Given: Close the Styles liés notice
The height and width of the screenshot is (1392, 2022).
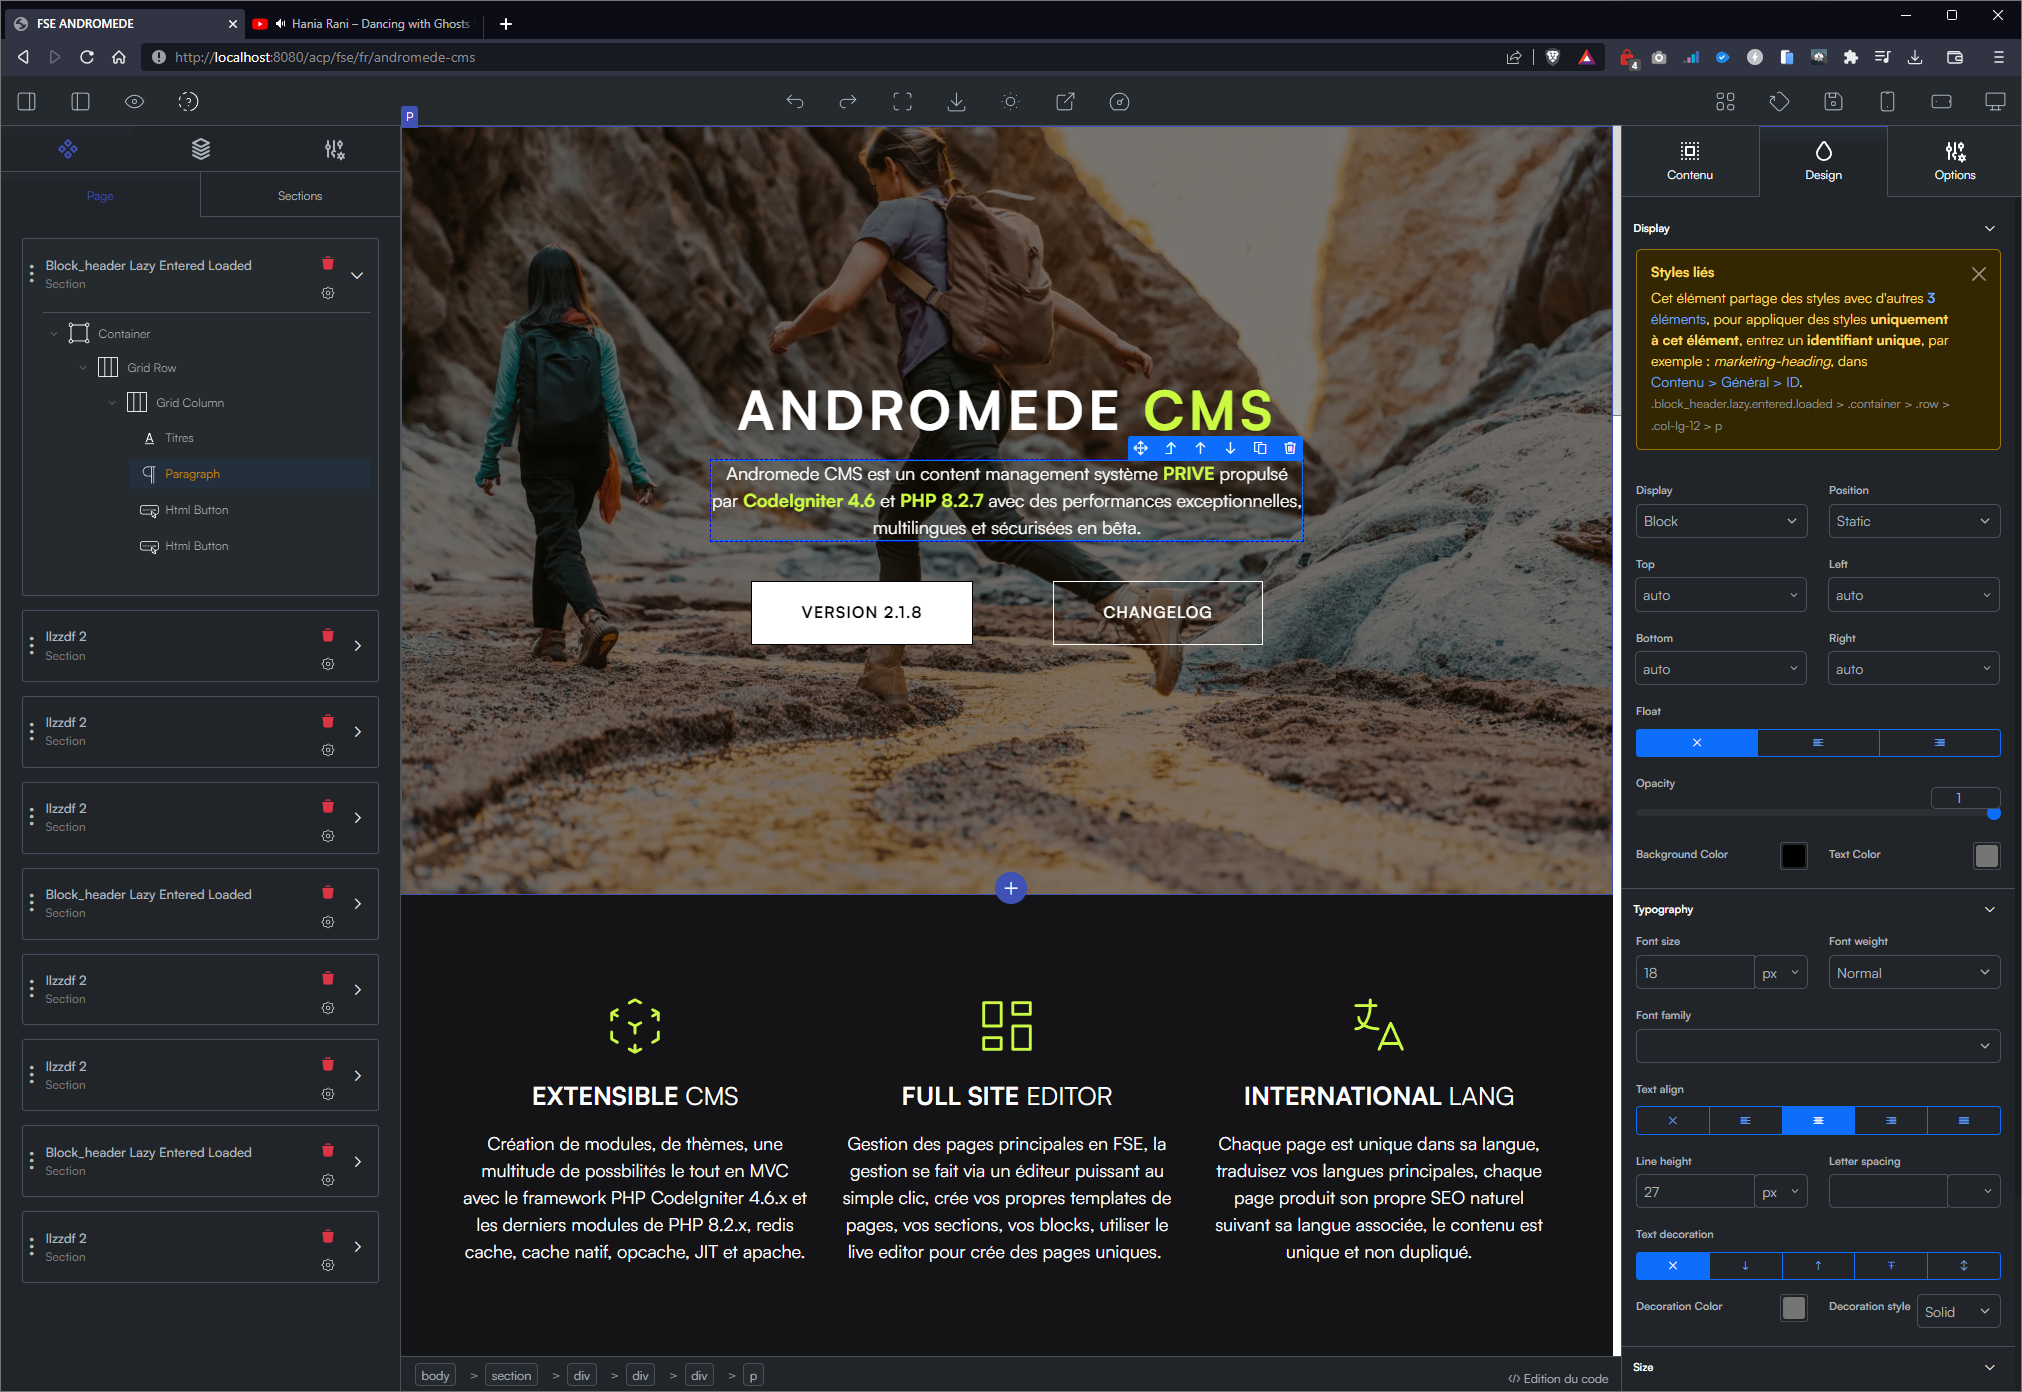Looking at the screenshot, I should [1978, 273].
